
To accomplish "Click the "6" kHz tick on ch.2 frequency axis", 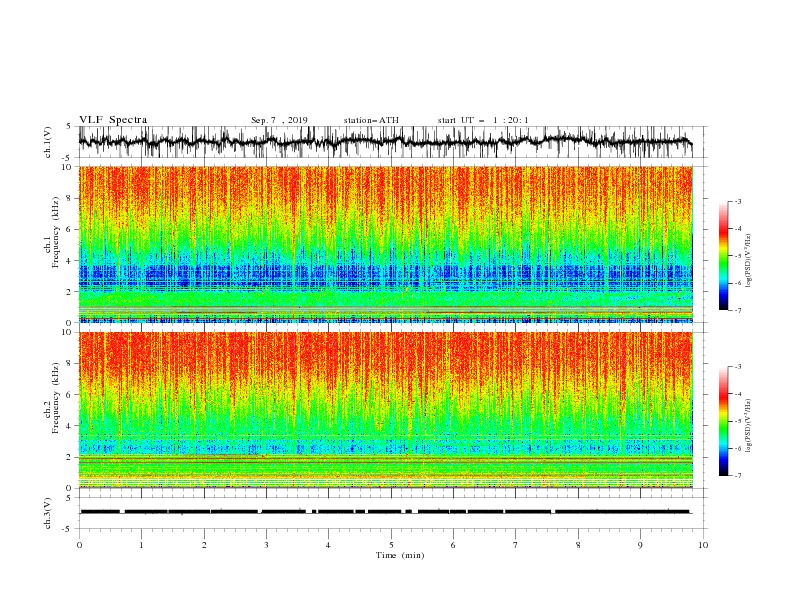I will tap(69, 395).
